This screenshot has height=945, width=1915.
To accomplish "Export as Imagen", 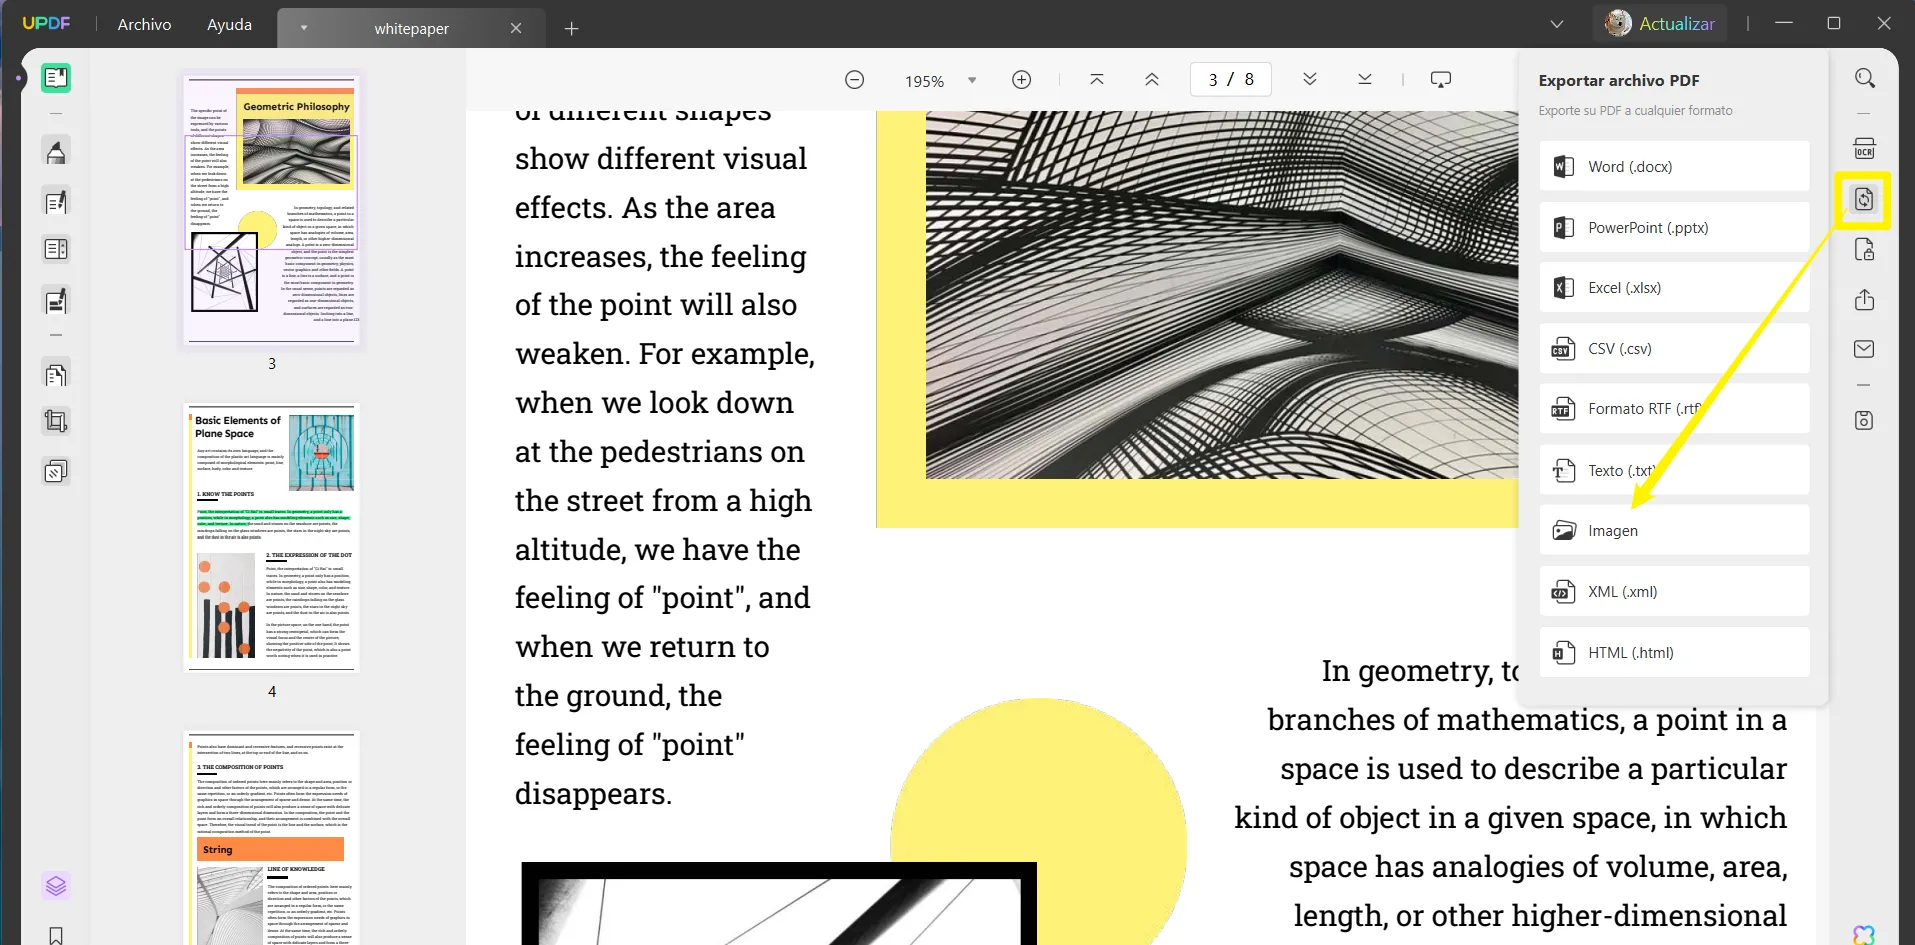I will [1674, 531].
